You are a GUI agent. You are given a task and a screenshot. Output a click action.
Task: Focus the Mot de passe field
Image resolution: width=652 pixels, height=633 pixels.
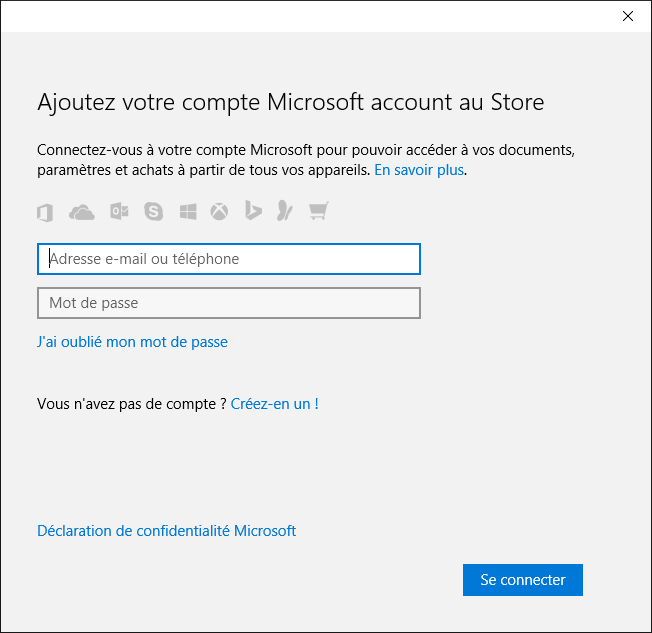229,303
